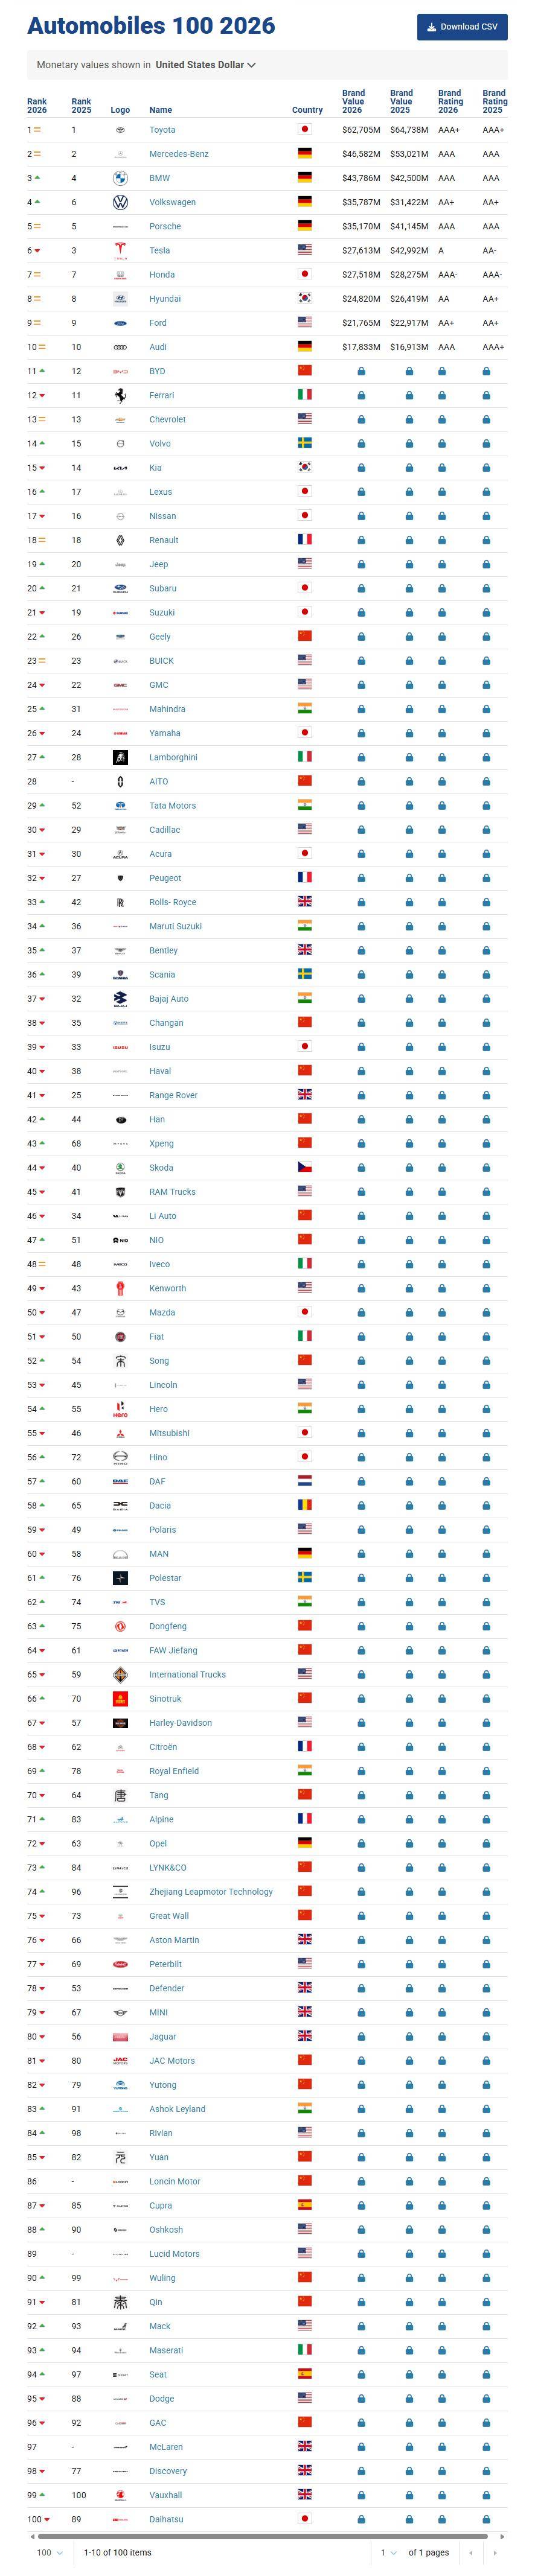Sort table by the Country column header
The image size is (535, 2576).
(x=307, y=110)
